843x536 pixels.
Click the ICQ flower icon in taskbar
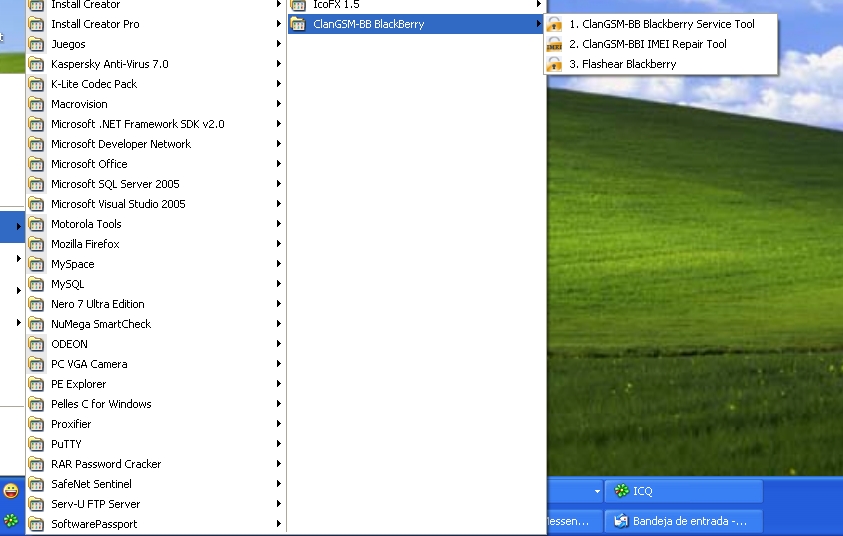(621, 491)
